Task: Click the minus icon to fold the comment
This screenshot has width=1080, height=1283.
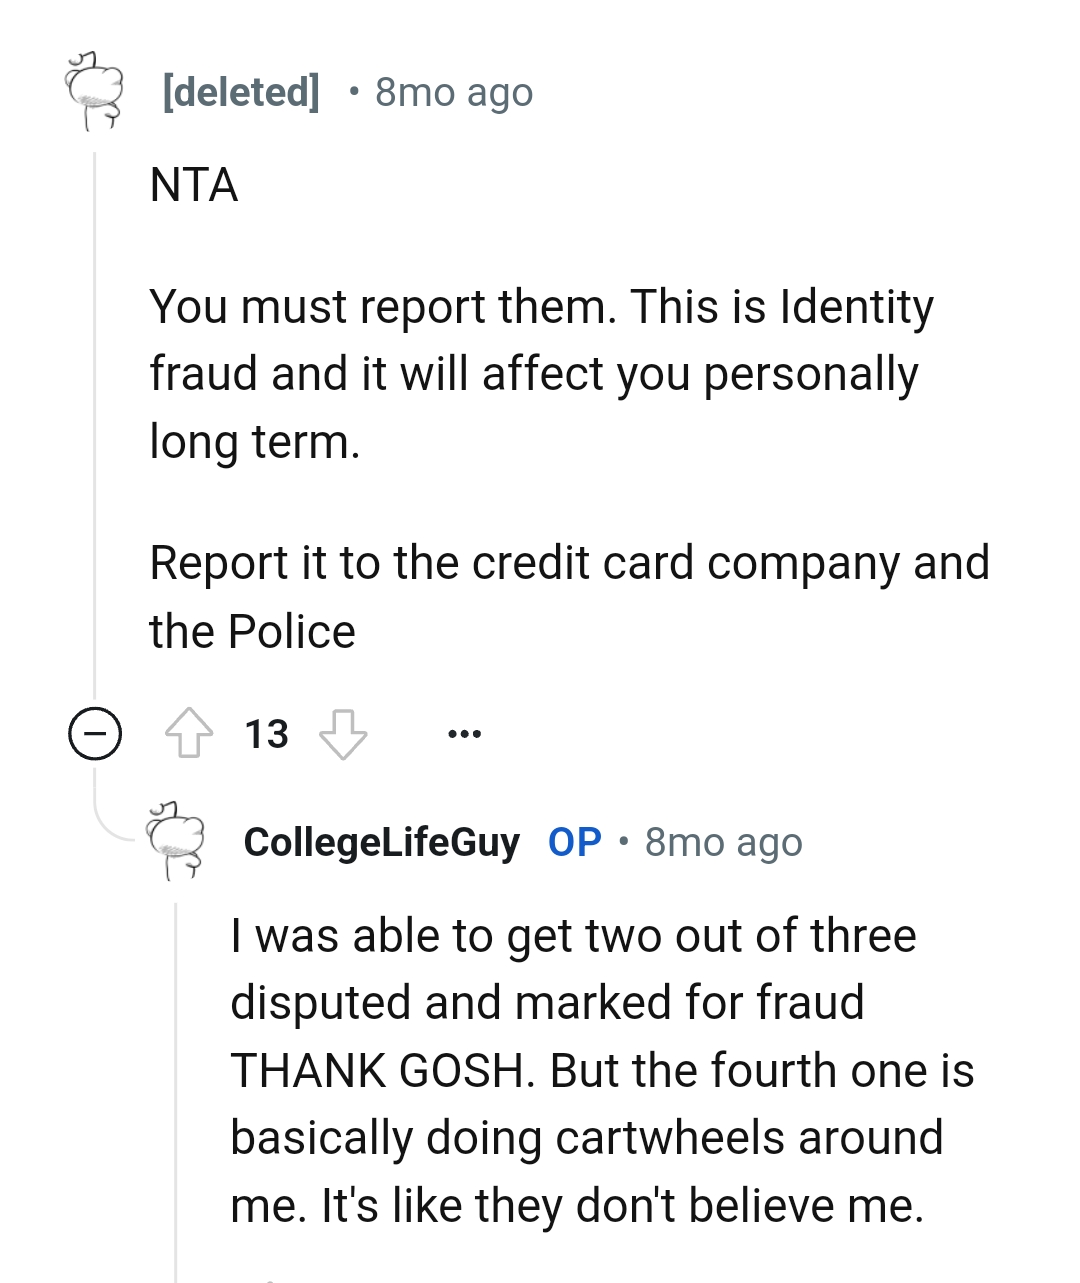Action: coord(93,736)
